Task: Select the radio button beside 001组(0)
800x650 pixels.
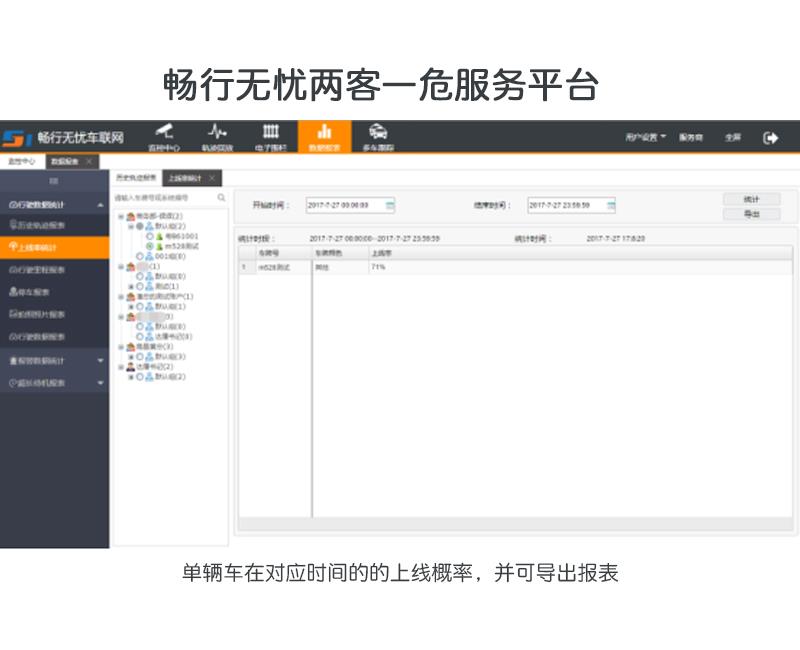Action: click(141, 256)
